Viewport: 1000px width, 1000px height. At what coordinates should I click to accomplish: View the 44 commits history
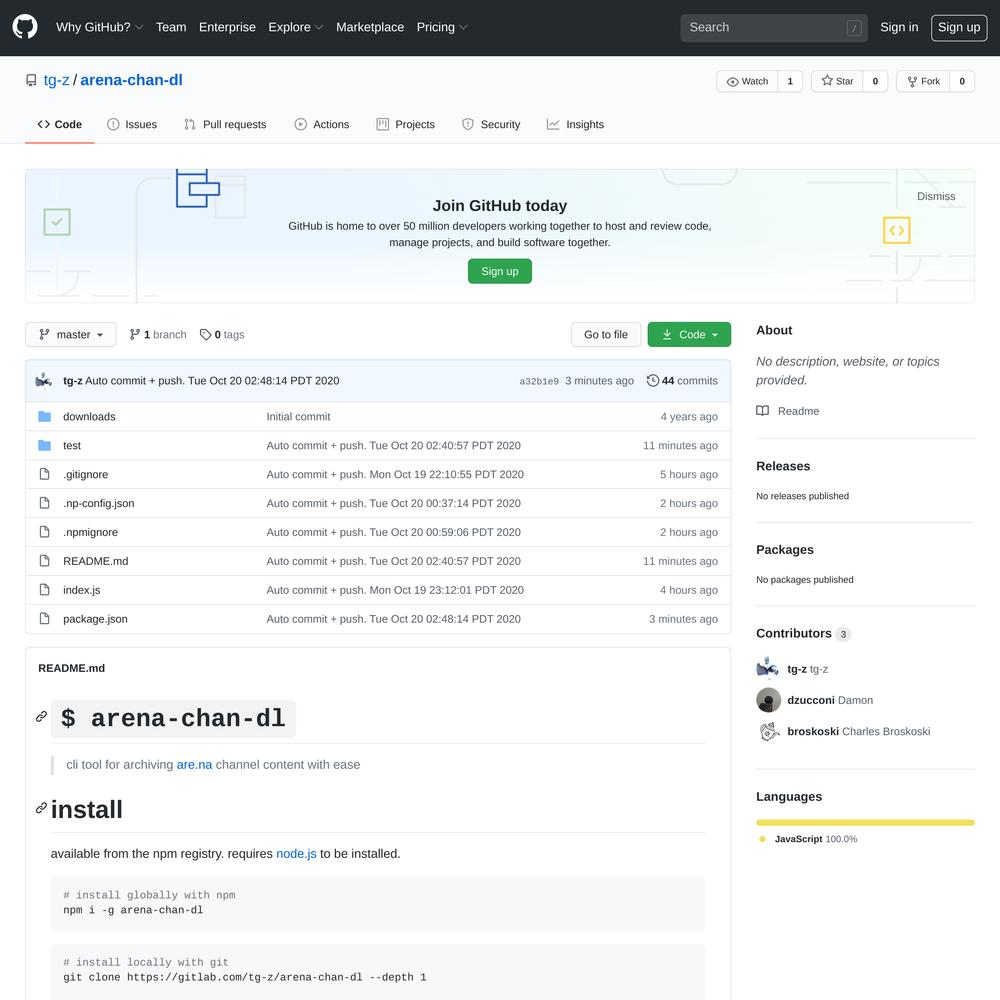point(682,381)
